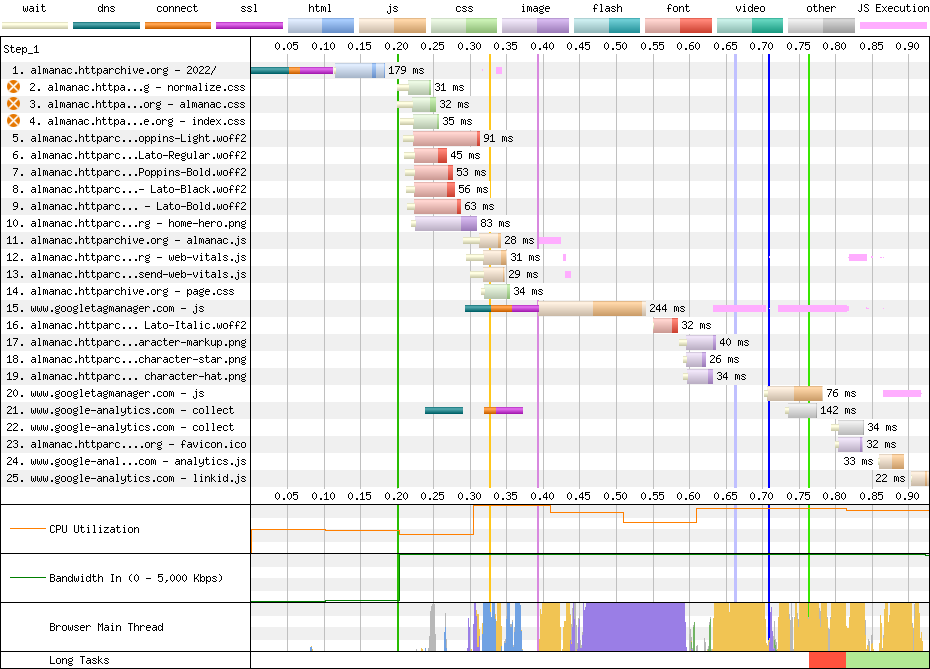
Task: Click the CPU Utilization graph label
Action: 94,529
